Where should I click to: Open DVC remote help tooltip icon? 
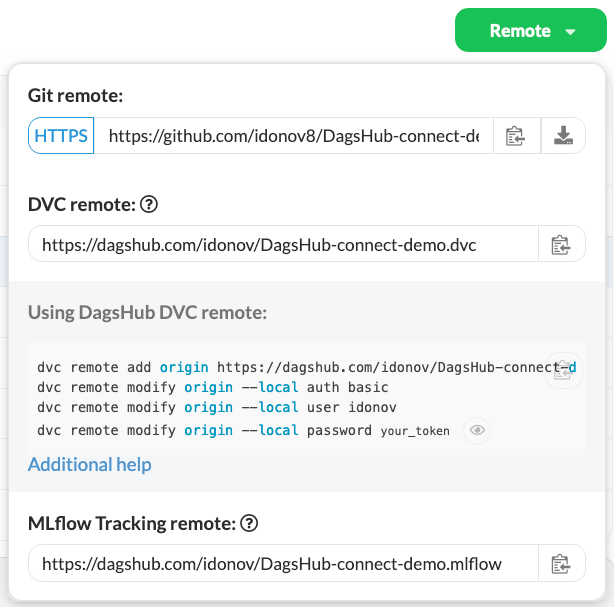click(149, 204)
